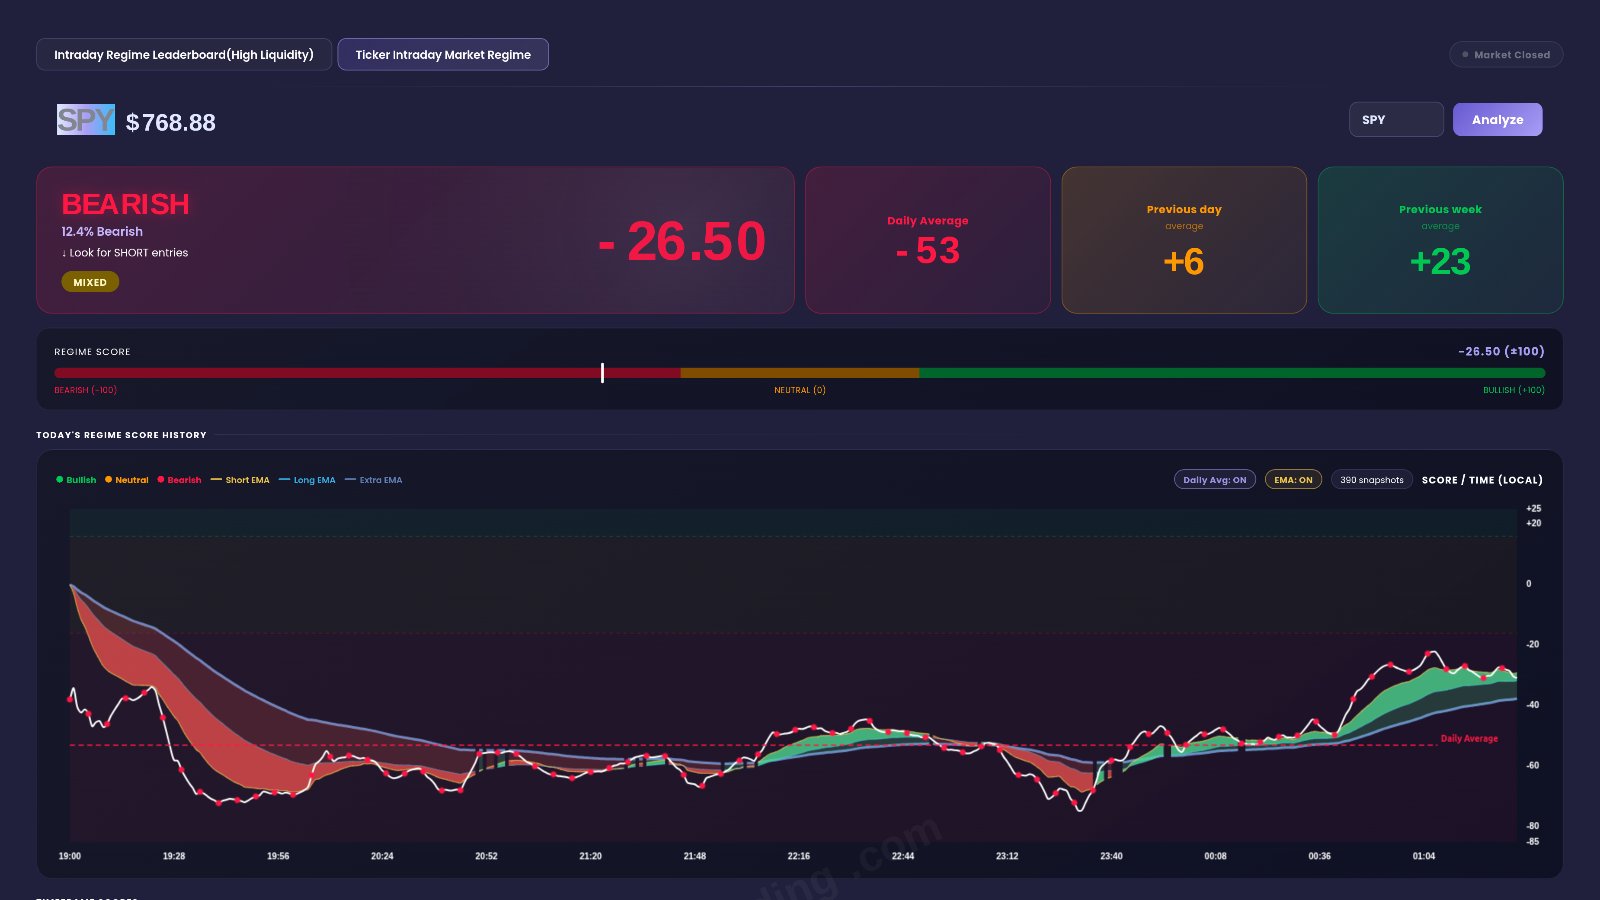
Task: Click the Short EMA legend entry
Action: [x=240, y=480]
